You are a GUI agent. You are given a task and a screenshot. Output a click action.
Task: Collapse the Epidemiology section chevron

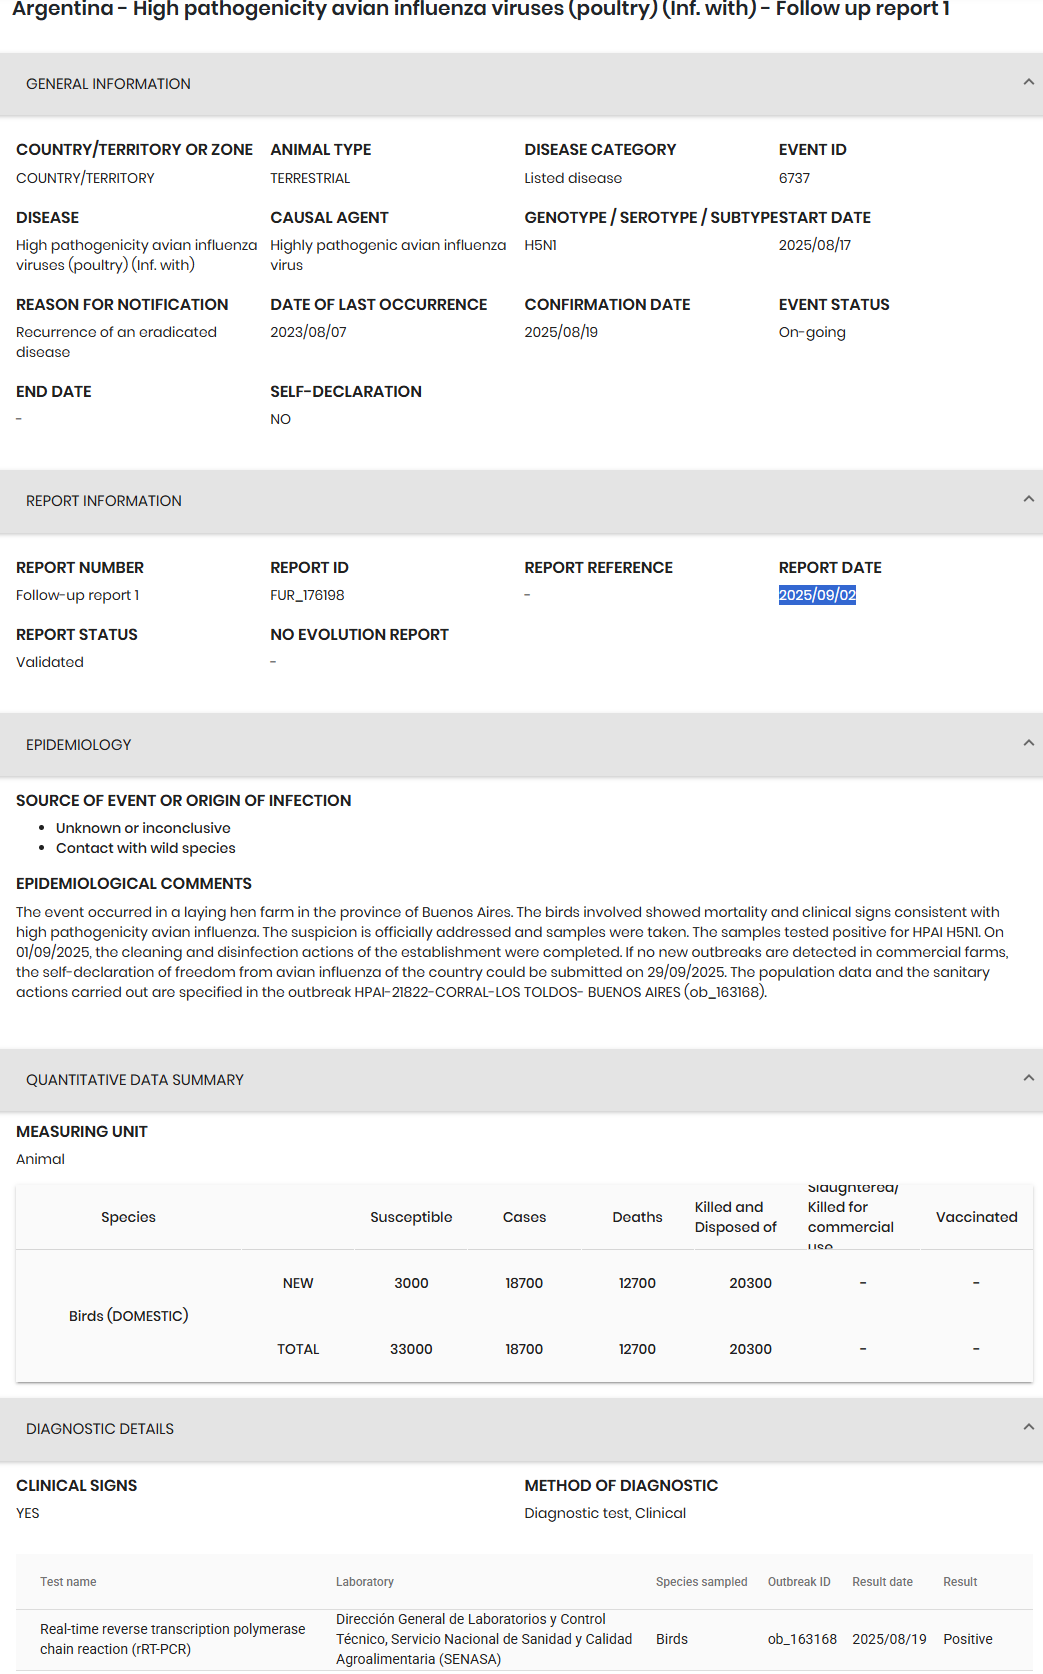point(1028,743)
